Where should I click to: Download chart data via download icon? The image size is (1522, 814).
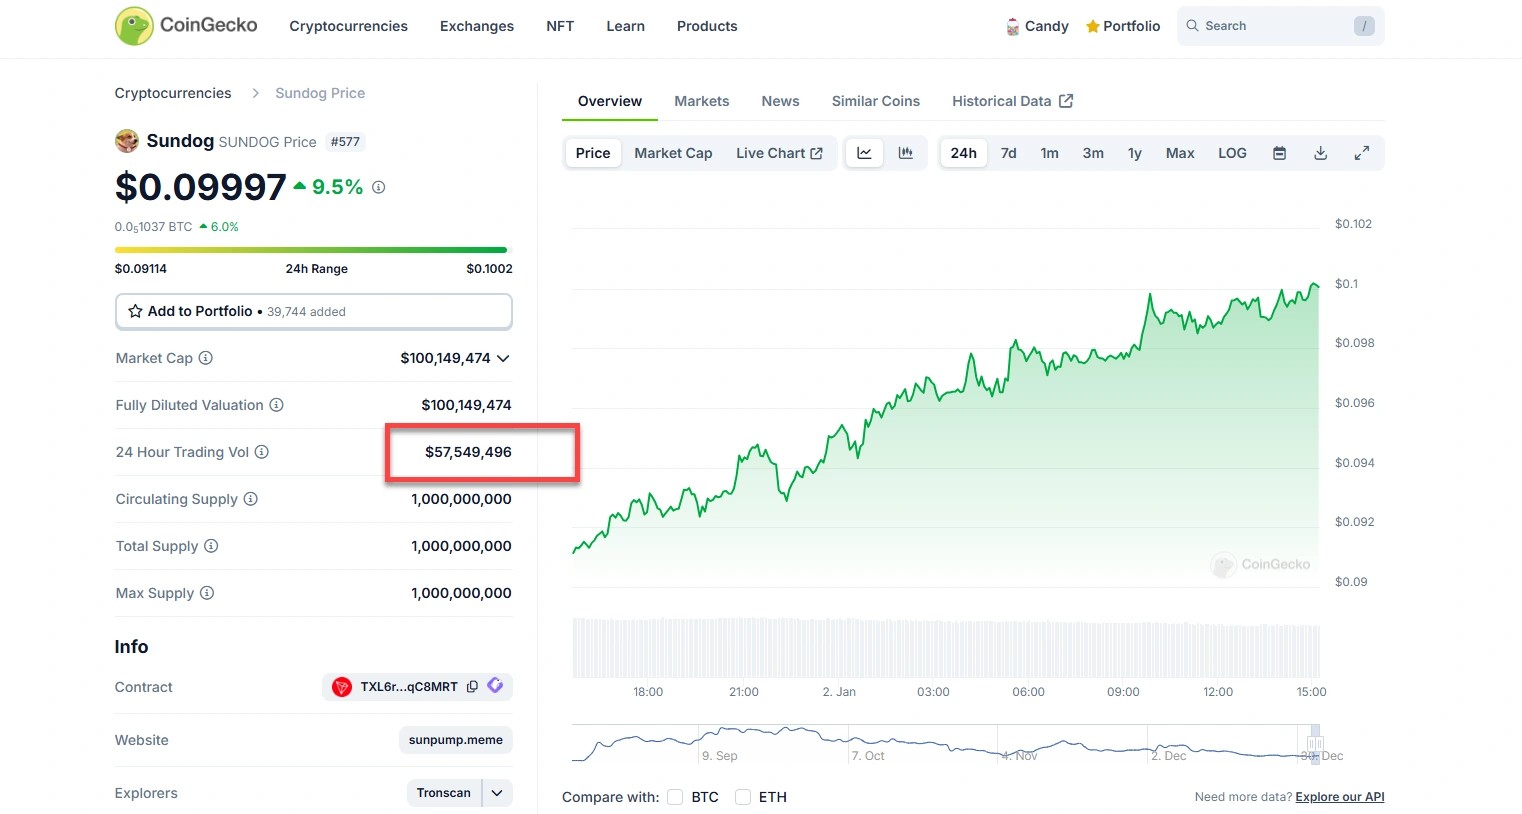1320,153
